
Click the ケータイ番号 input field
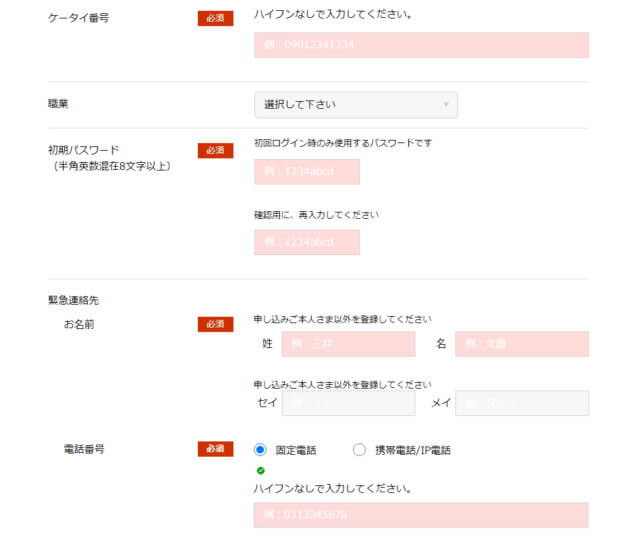tap(421, 45)
